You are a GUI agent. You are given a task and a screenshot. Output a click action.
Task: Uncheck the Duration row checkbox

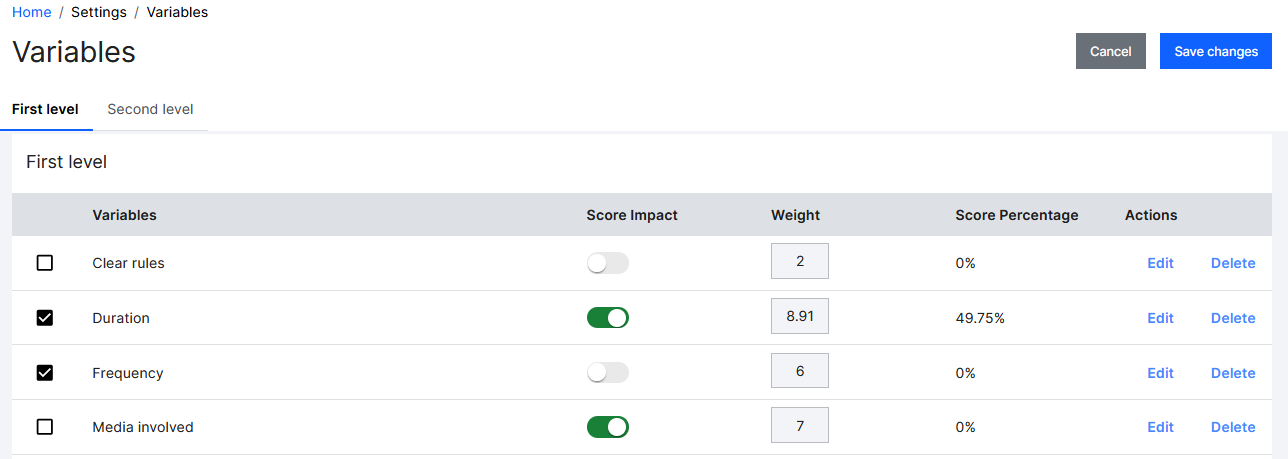[45, 318]
